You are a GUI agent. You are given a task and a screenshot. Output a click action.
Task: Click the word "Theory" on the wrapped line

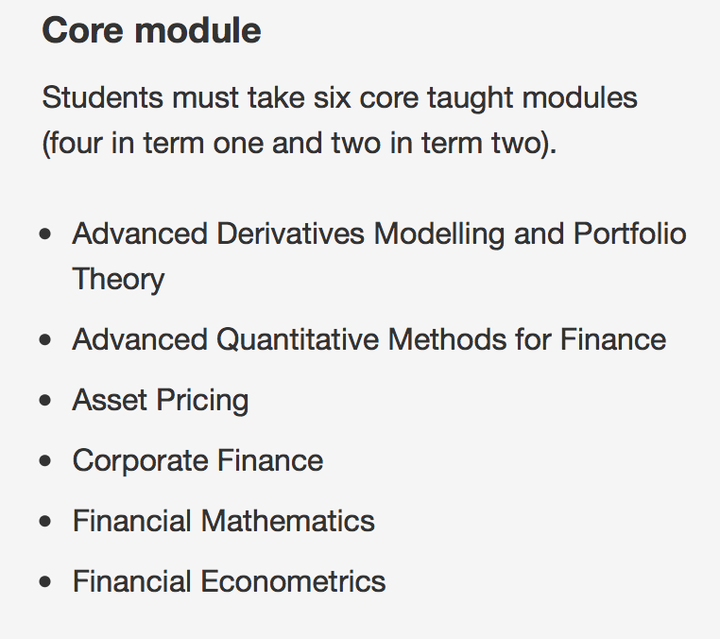[x=118, y=280]
